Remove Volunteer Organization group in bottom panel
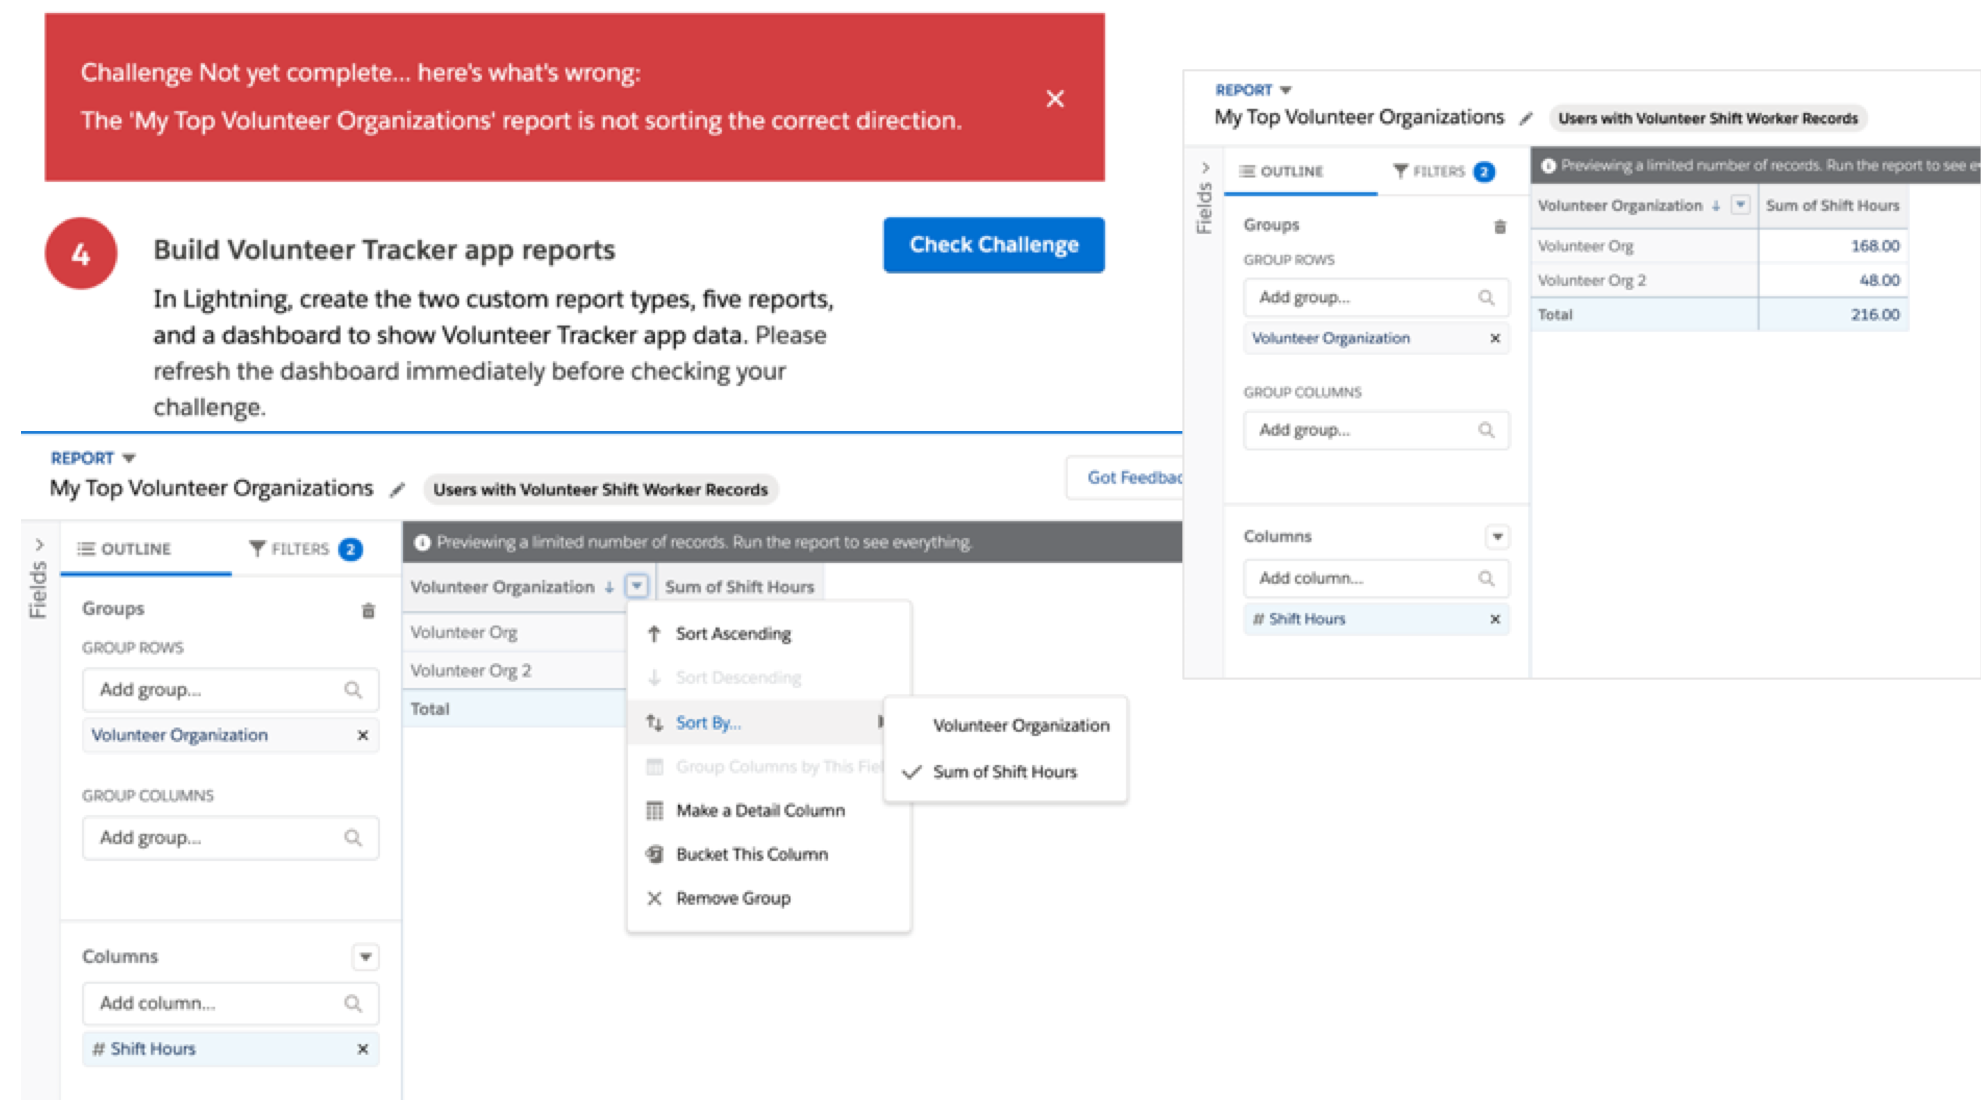 pyautogui.click(x=362, y=735)
